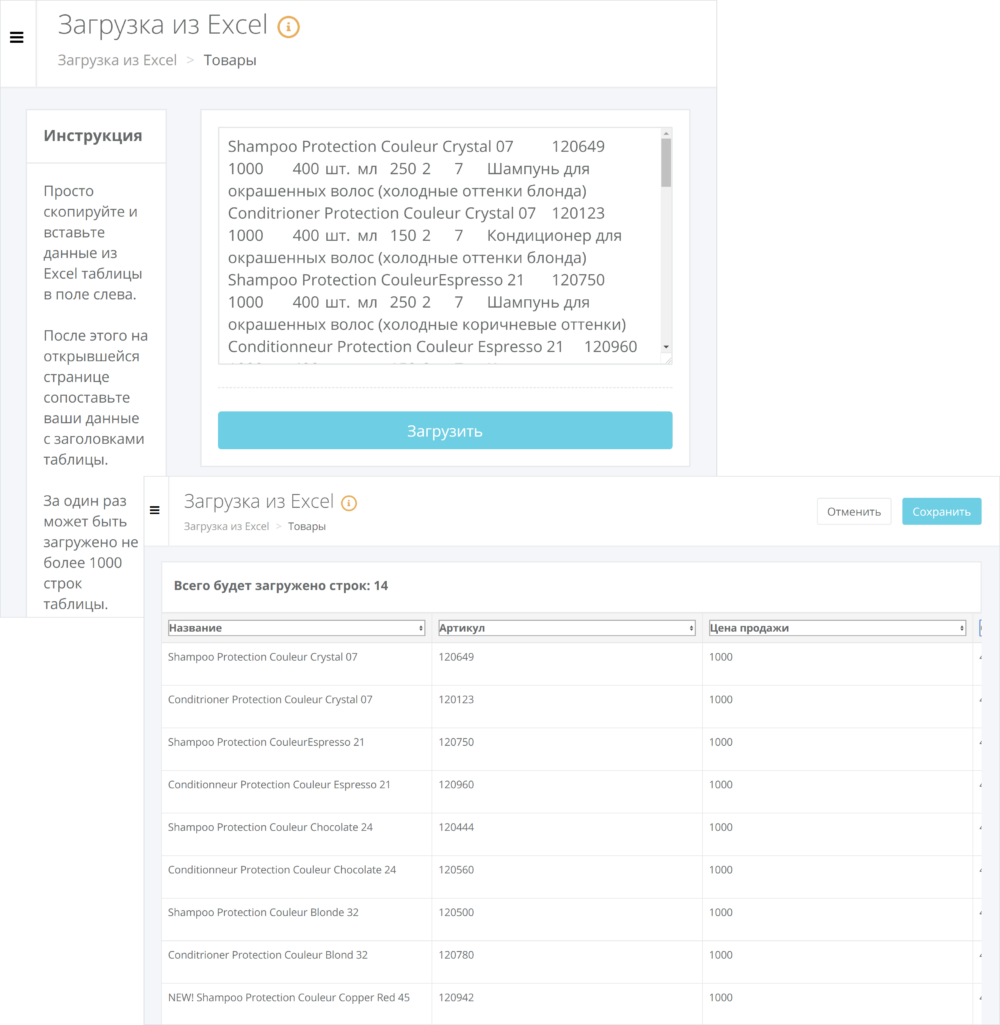
Task: Click price 1000 in the article 120960 row
Action: tap(721, 784)
